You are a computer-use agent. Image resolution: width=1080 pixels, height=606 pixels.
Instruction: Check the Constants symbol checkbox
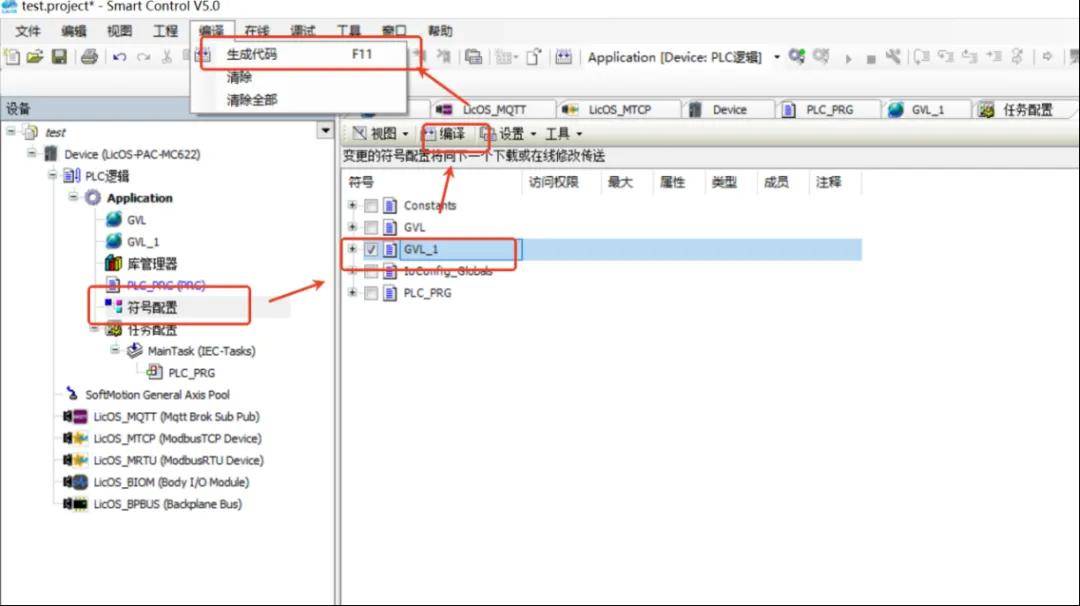pyautogui.click(x=371, y=206)
